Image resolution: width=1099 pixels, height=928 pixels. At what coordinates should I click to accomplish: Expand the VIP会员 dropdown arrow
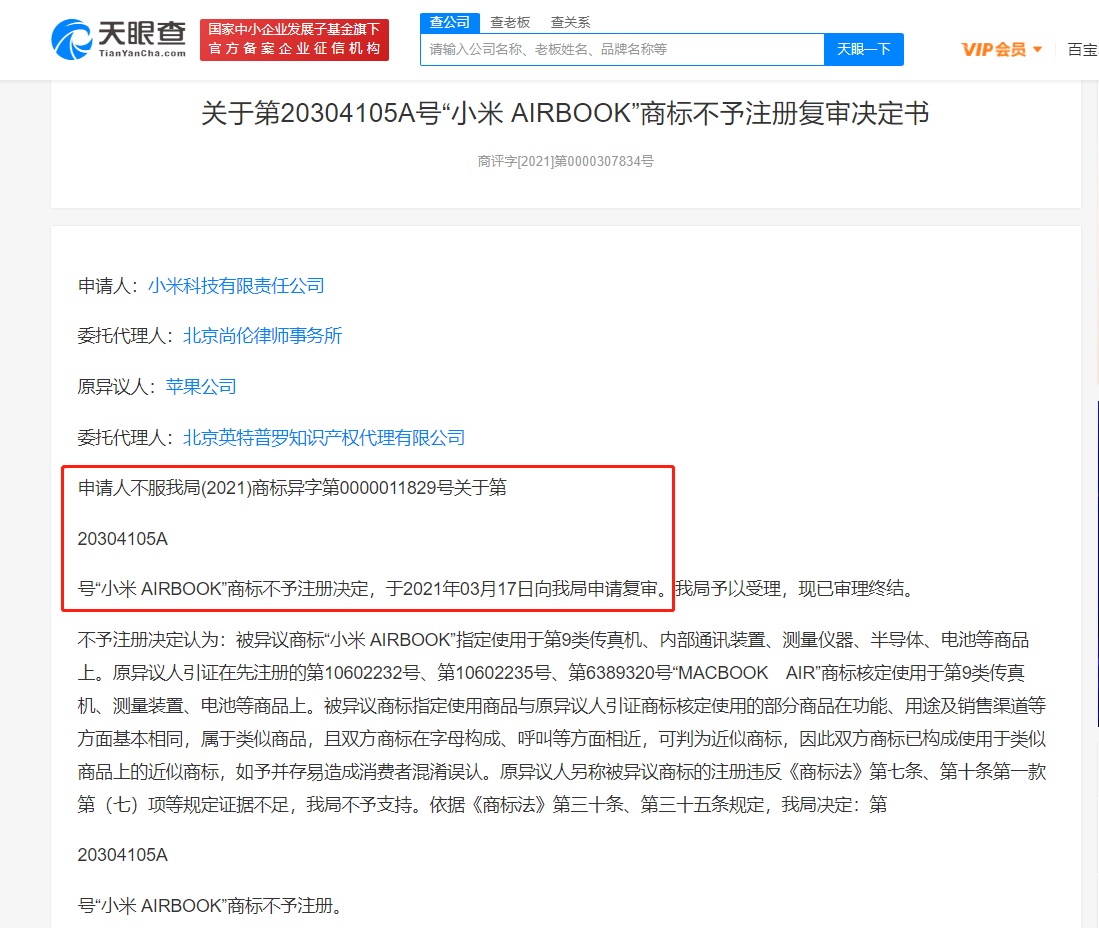click(x=1037, y=50)
